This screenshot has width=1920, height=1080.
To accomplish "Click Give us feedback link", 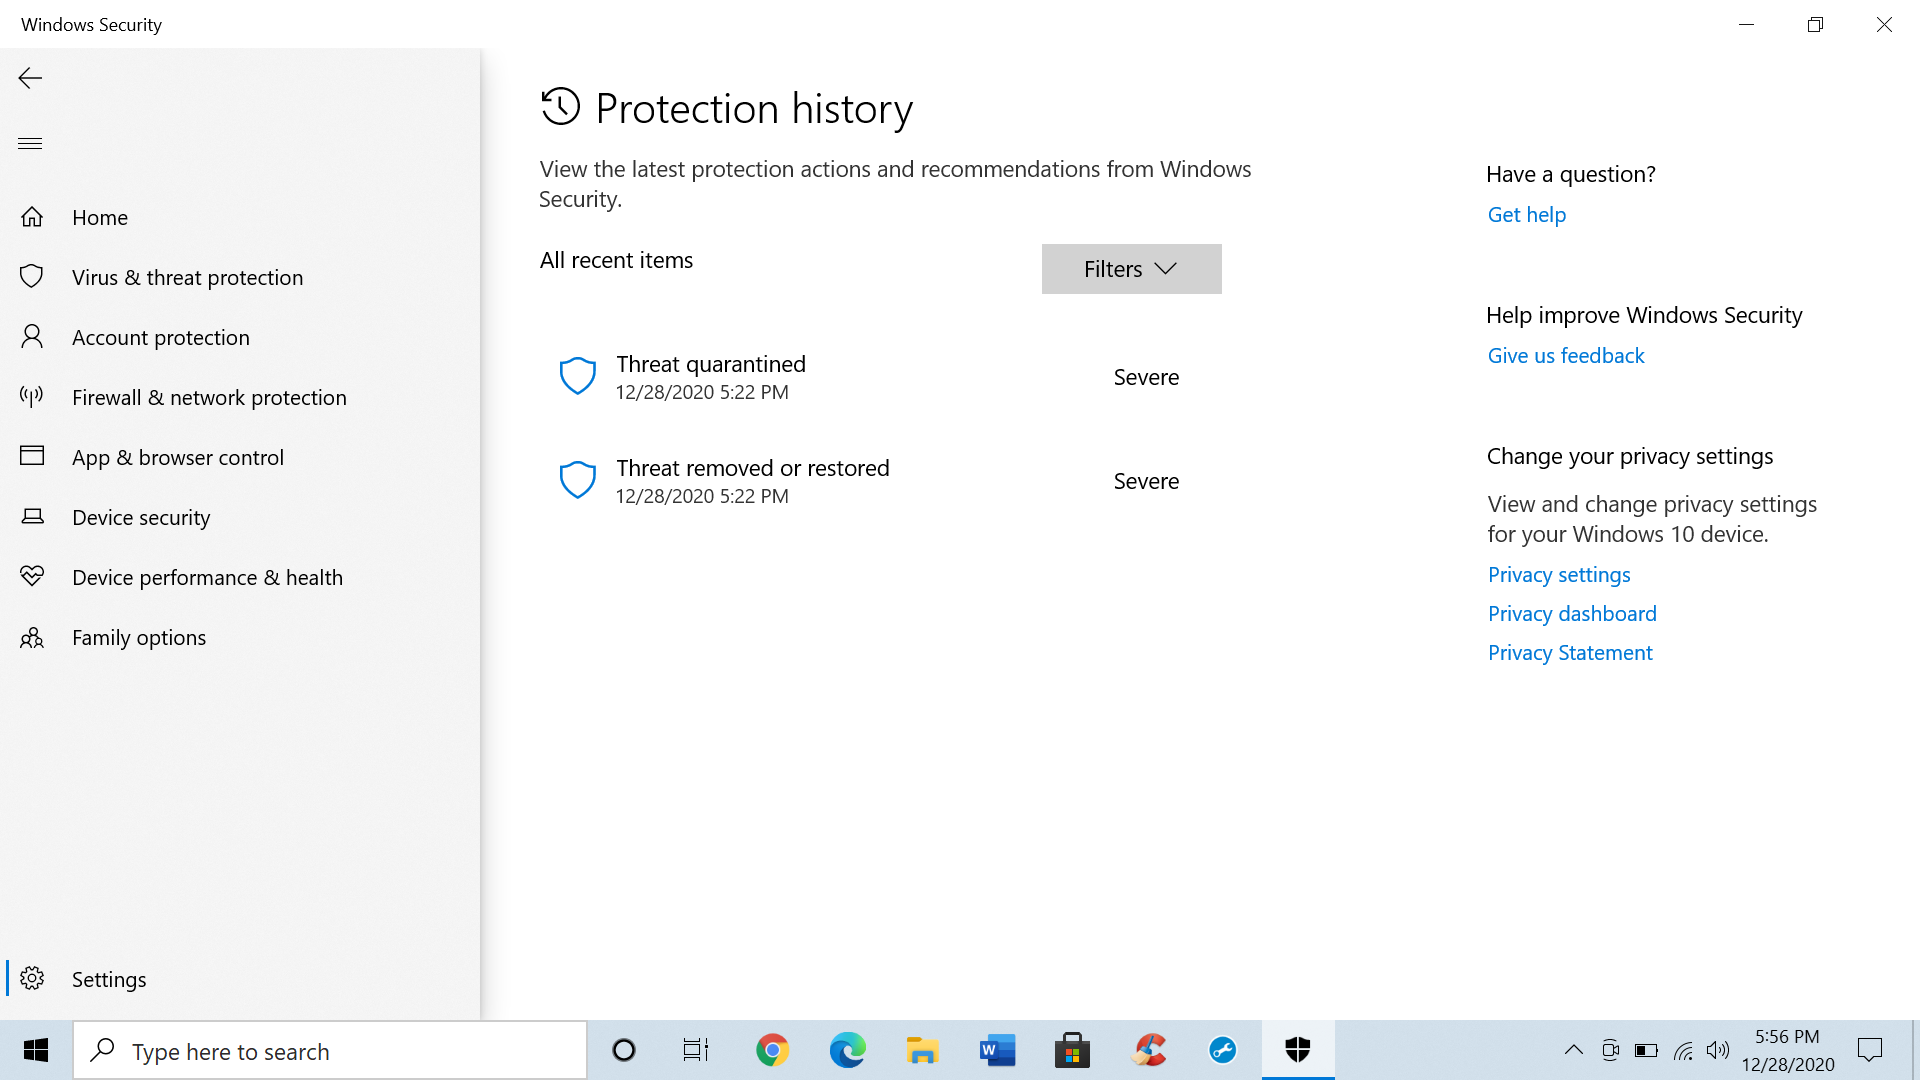I will (x=1565, y=355).
